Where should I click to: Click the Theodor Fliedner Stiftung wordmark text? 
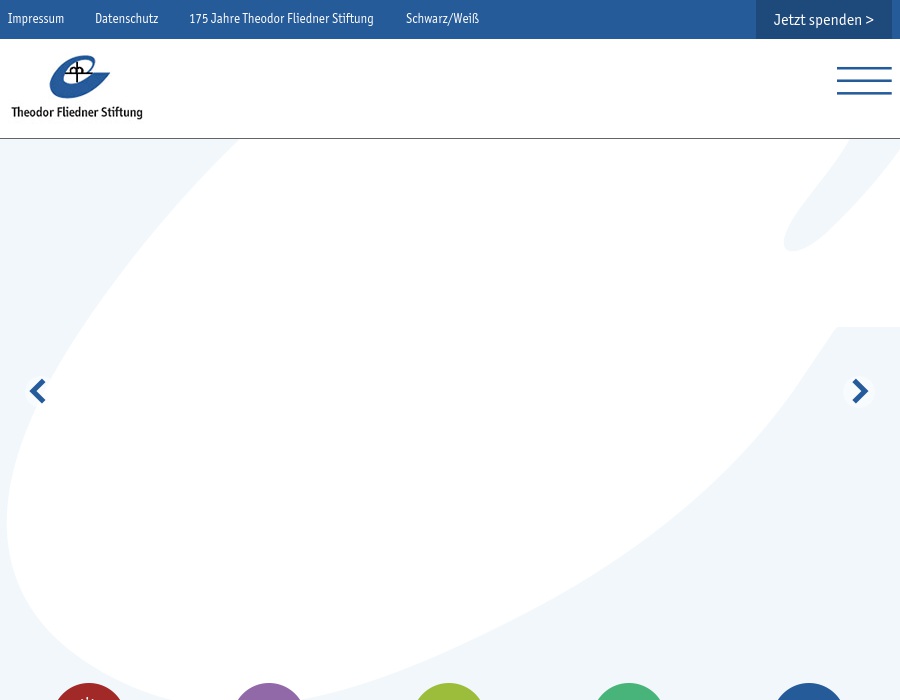(x=77, y=113)
